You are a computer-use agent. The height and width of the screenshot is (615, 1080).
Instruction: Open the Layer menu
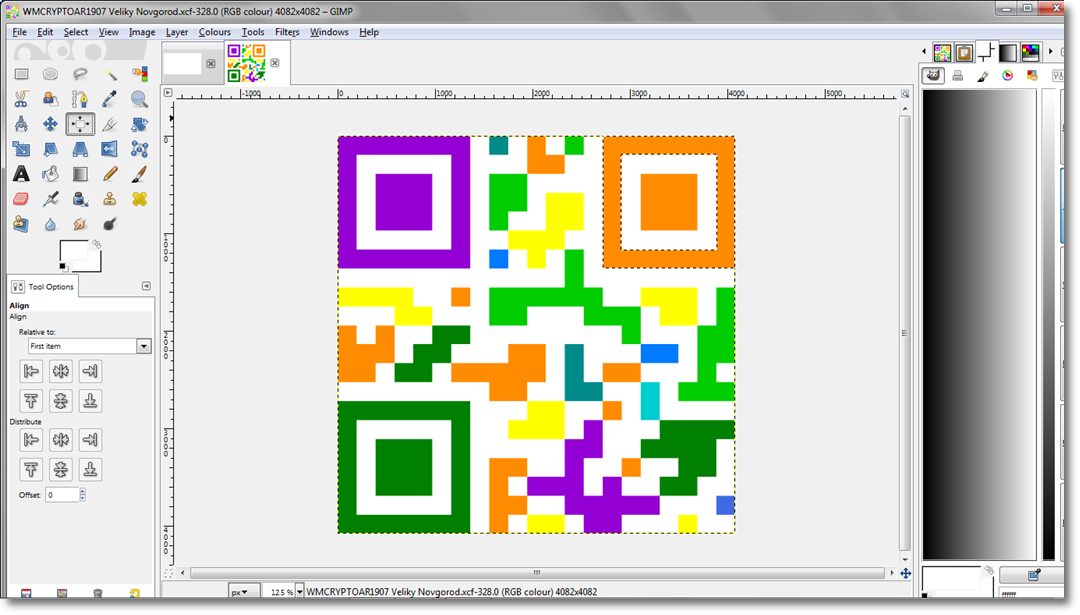click(176, 32)
